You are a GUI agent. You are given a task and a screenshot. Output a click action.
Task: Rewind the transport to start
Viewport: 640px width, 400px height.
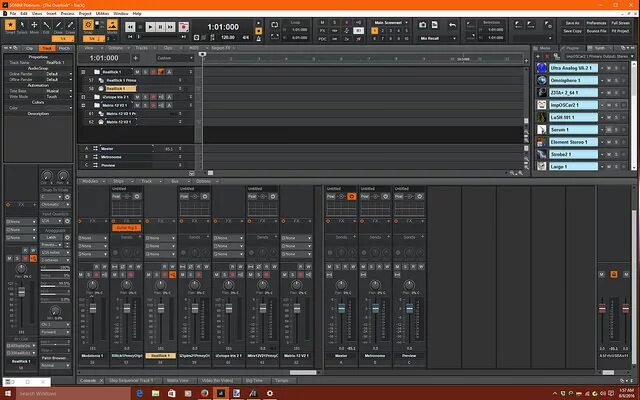[x=130, y=27]
